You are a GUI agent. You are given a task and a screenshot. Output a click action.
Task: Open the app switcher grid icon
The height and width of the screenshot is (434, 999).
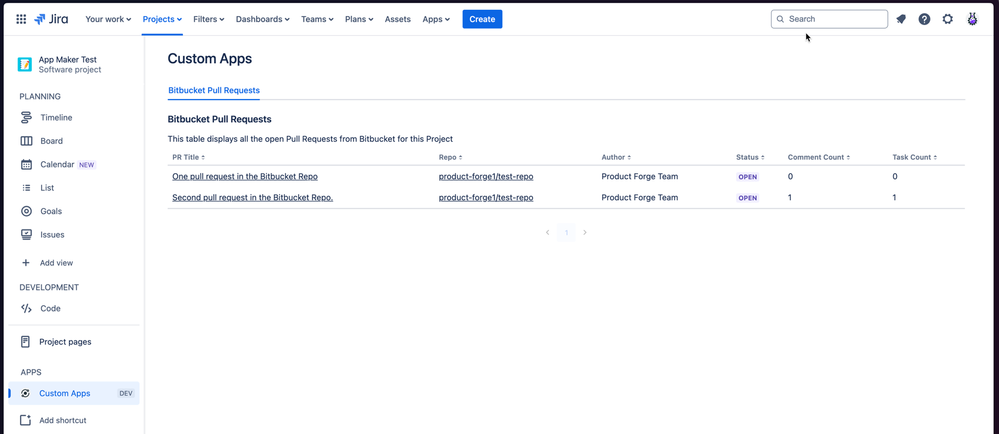[21, 19]
